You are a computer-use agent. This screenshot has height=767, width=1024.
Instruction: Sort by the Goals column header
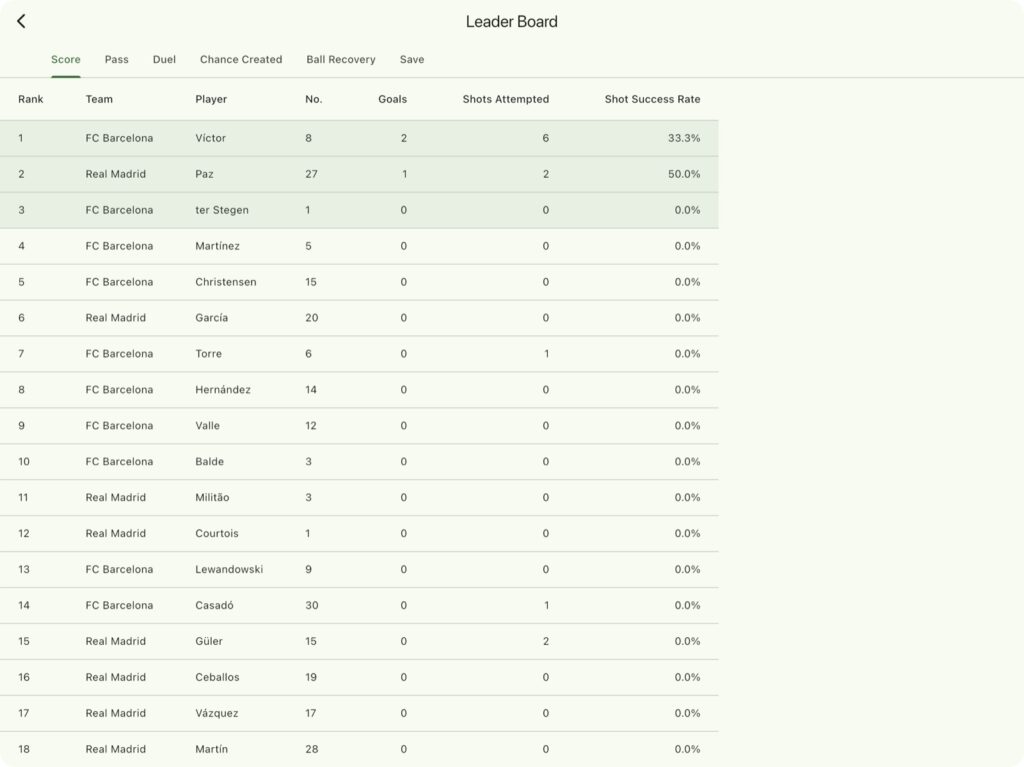pos(392,99)
